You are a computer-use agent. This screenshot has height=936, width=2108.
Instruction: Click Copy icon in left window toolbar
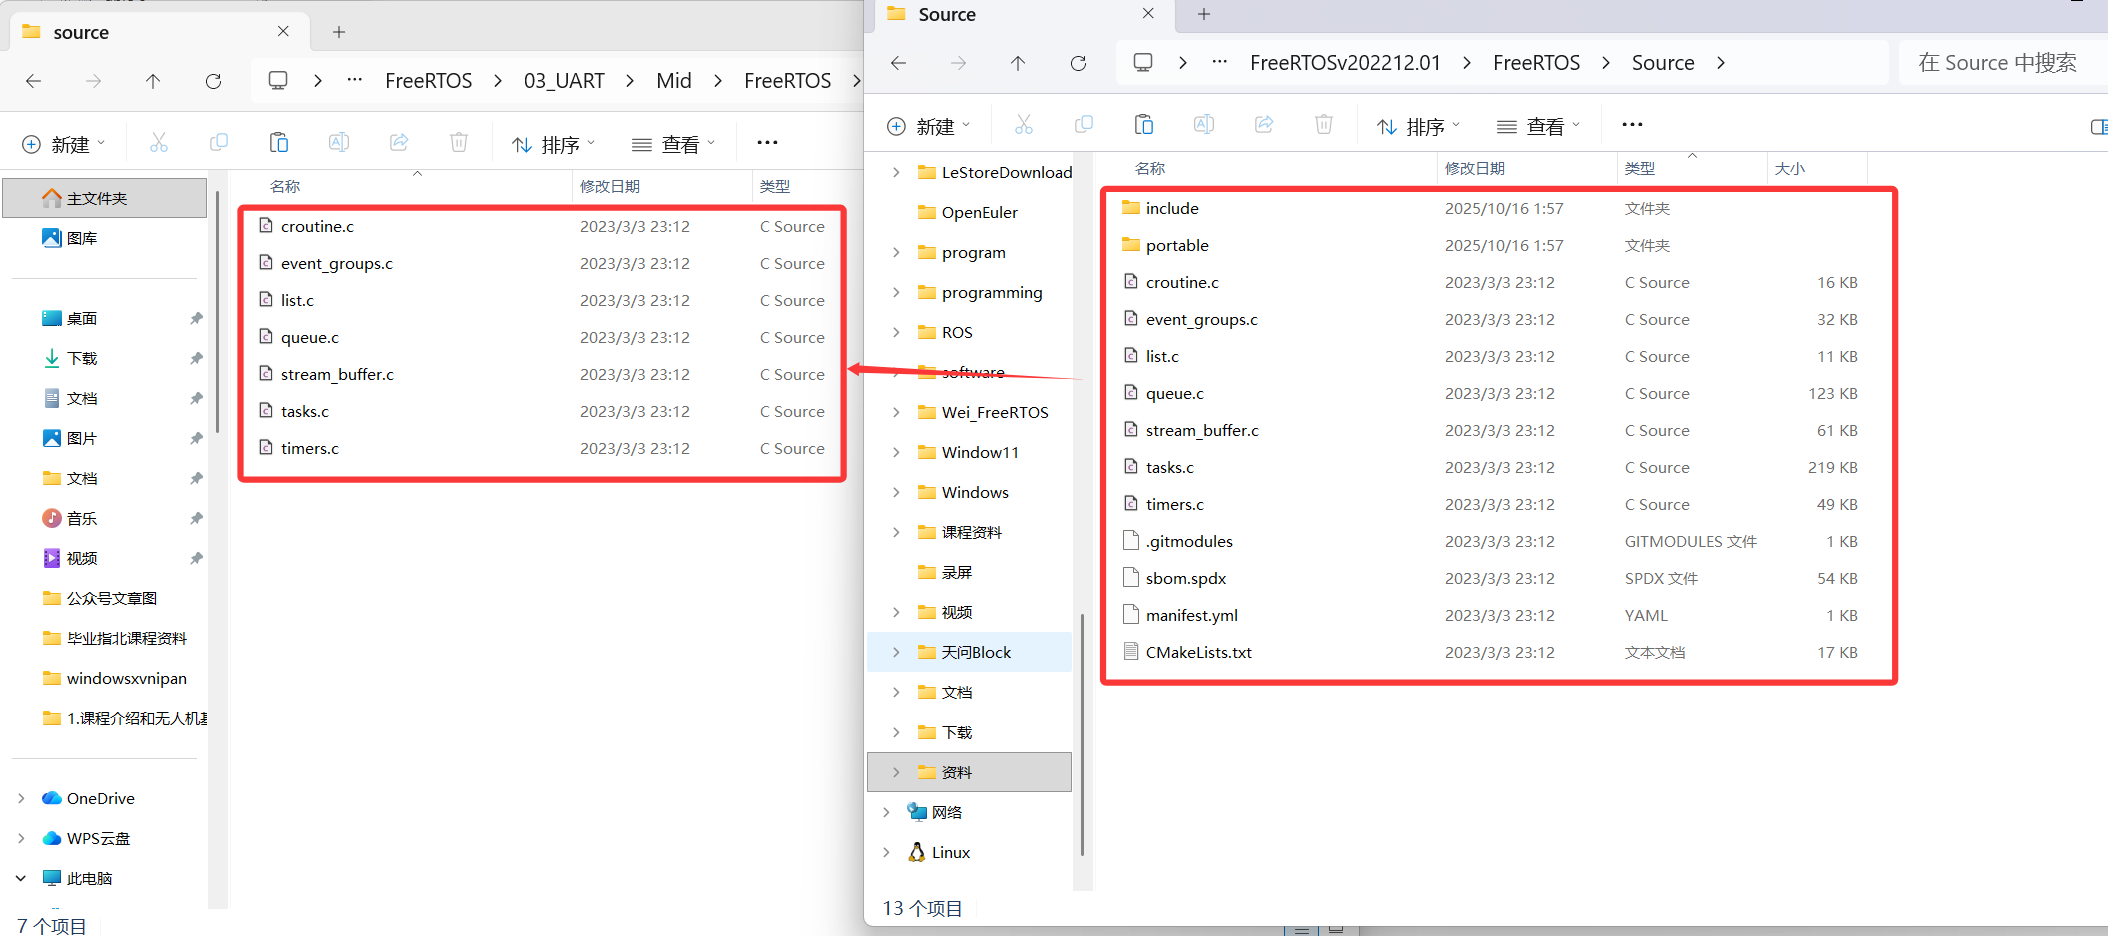(219, 143)
